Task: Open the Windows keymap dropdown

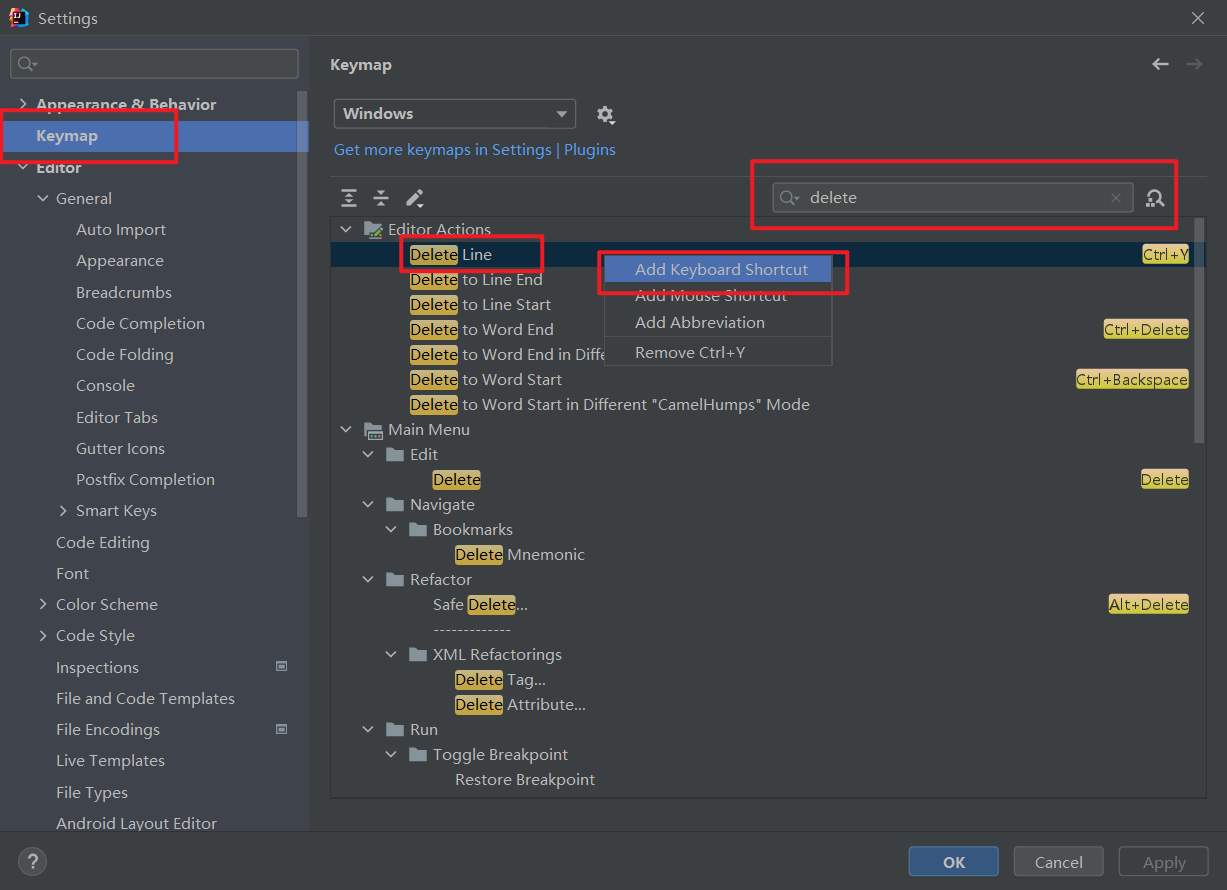Action: coord(454,114)
